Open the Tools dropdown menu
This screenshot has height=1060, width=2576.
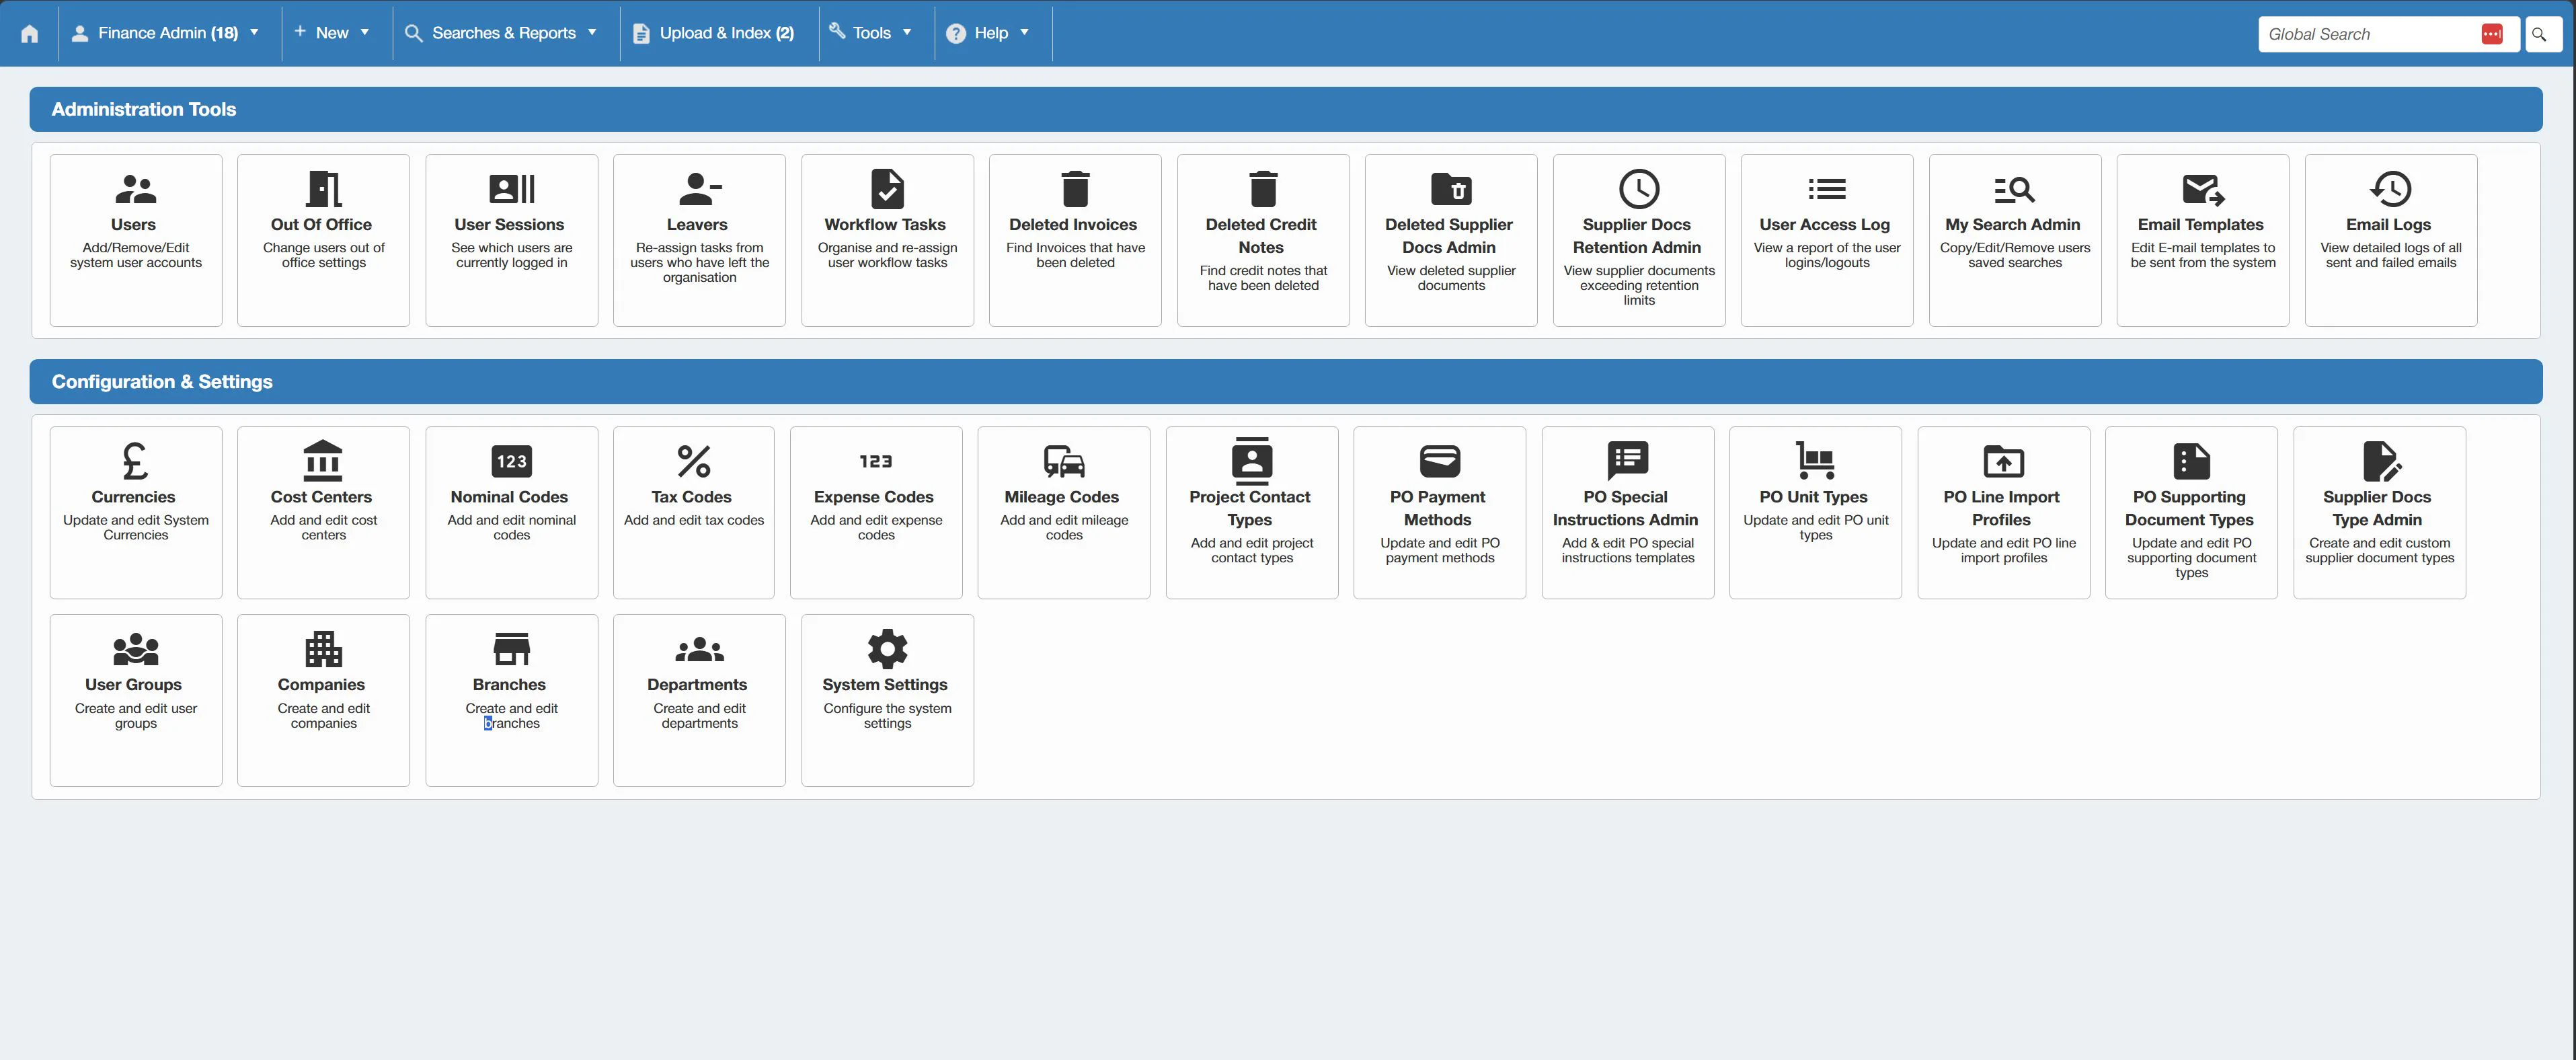(870, 33)
